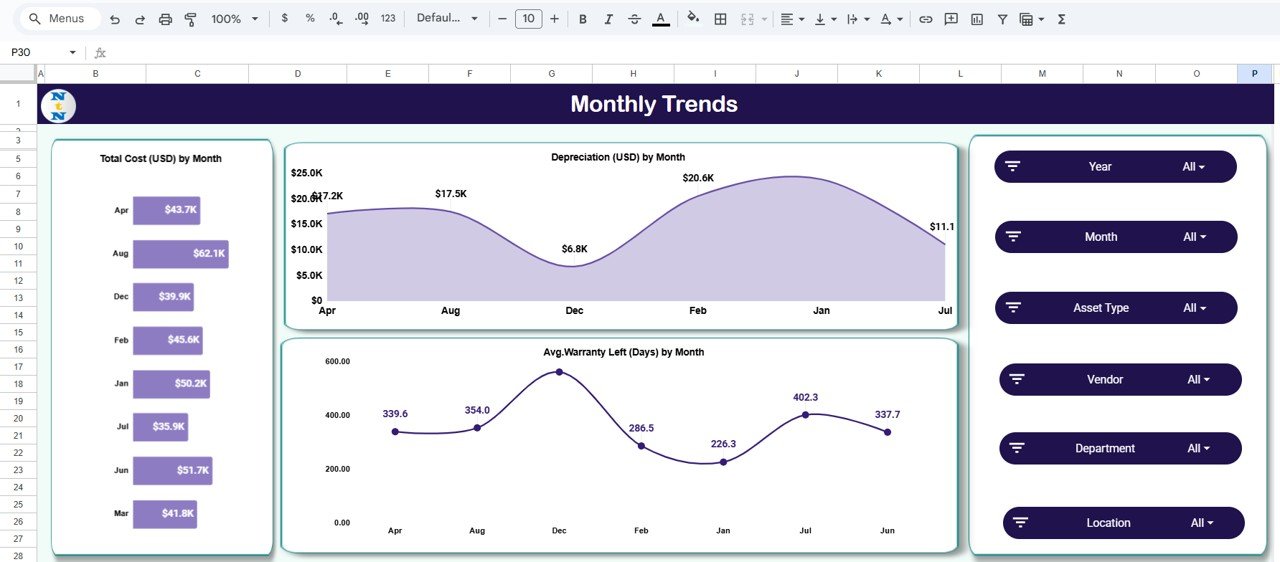Click the font size input field
1280x562 pixels.
(528, 19)
